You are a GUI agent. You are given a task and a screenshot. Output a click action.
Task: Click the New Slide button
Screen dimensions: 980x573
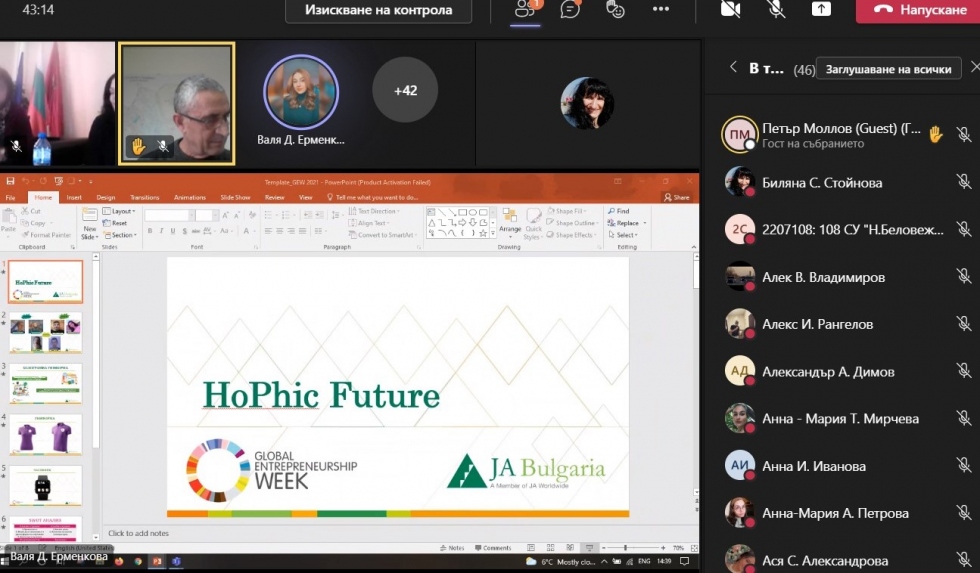[89, 224]
